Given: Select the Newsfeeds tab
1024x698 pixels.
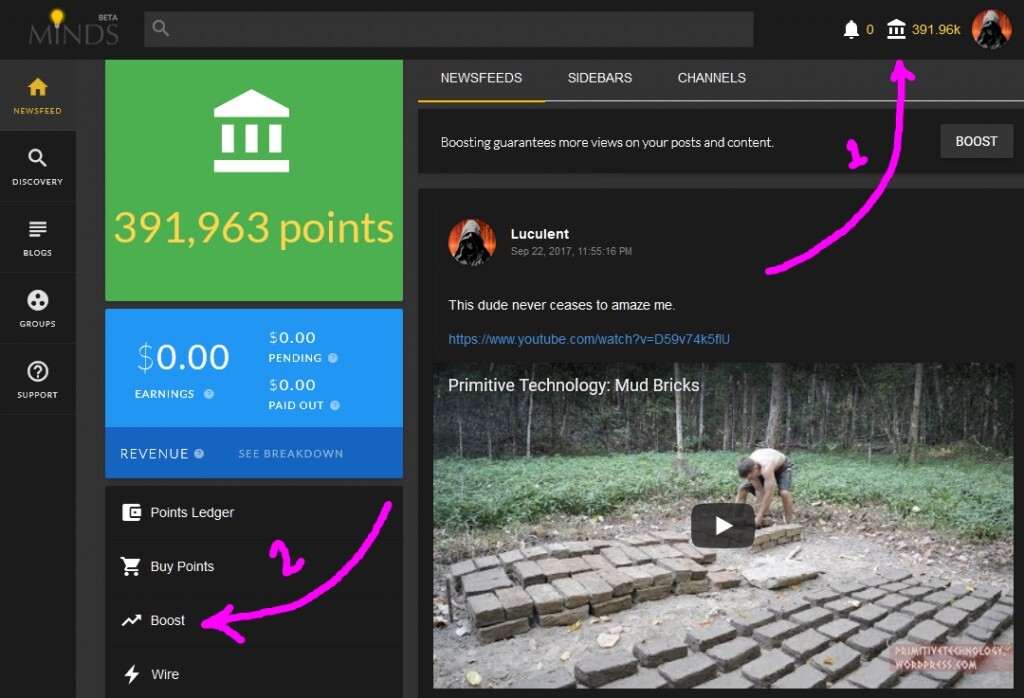Looking at the screenshot, I should (x=481, y=78).
